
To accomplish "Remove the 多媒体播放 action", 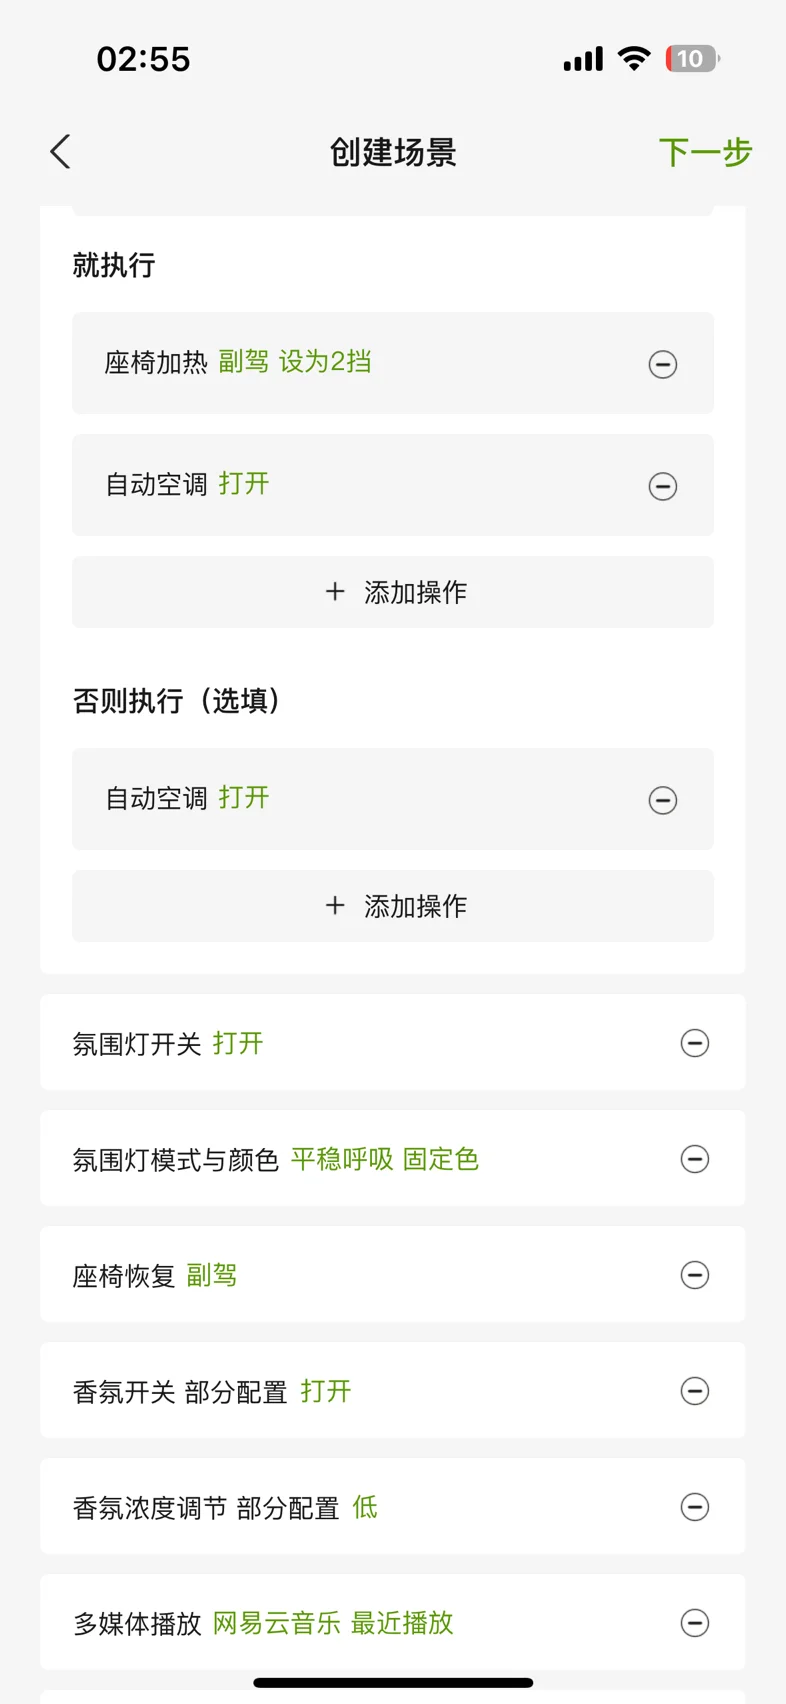I will point(695,1623).
